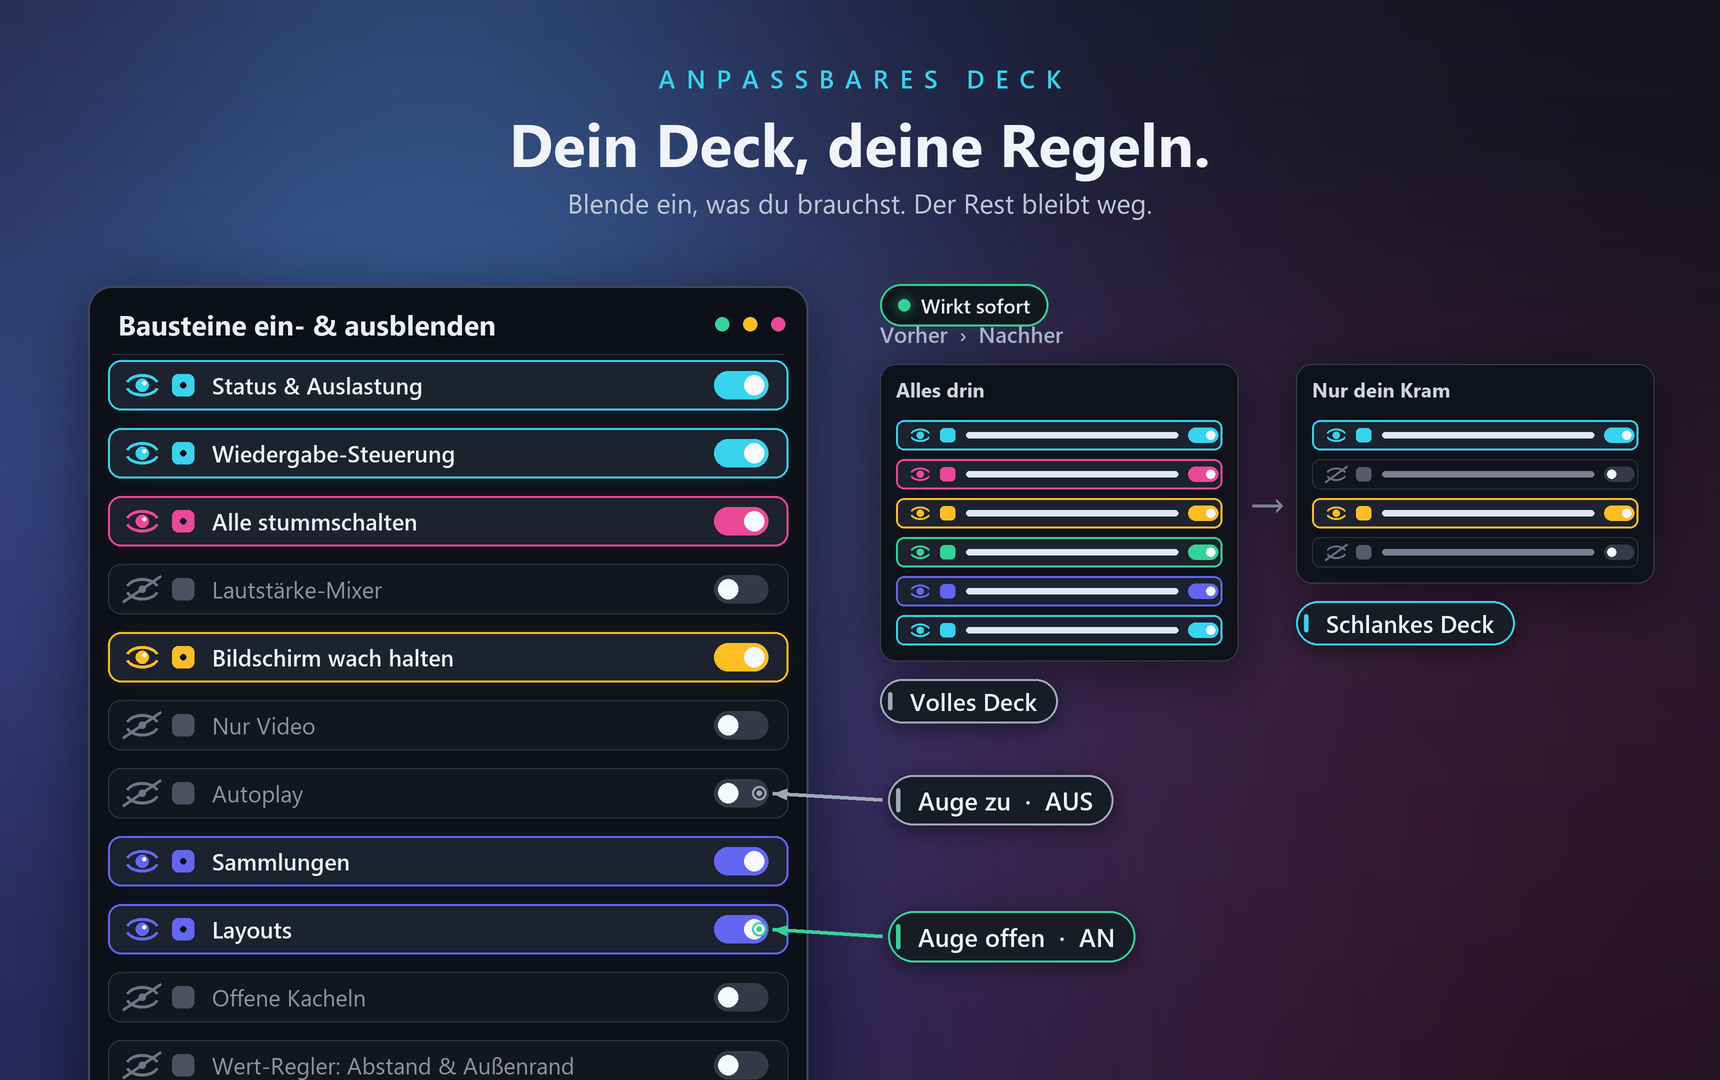
Task: Click the gray square icon of Lautstärke-Mixer
Action: [183, 590]
